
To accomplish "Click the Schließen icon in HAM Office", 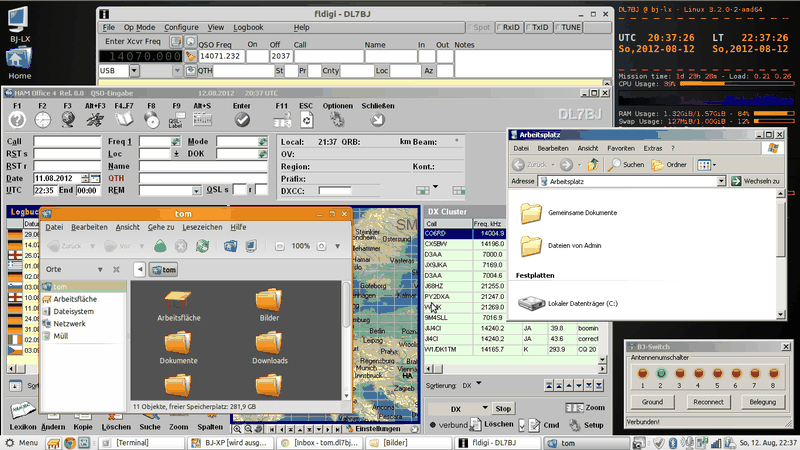I will coord(378,120).
